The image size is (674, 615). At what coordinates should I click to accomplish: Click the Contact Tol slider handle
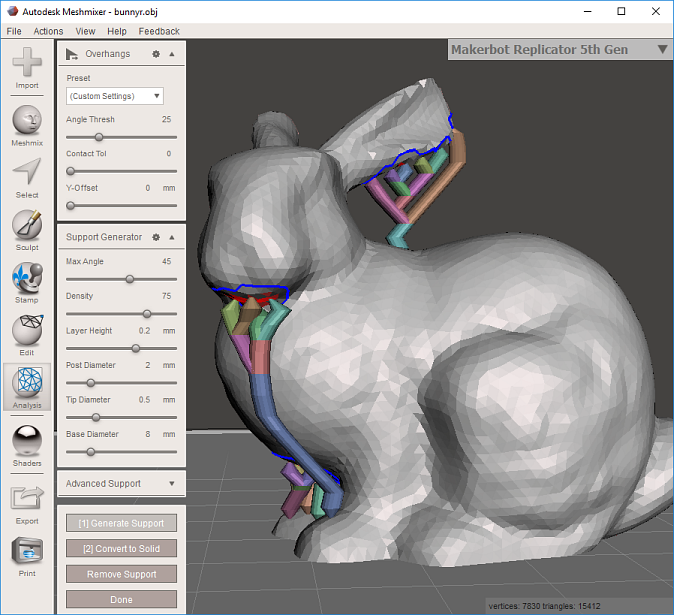tap(71, 171)
